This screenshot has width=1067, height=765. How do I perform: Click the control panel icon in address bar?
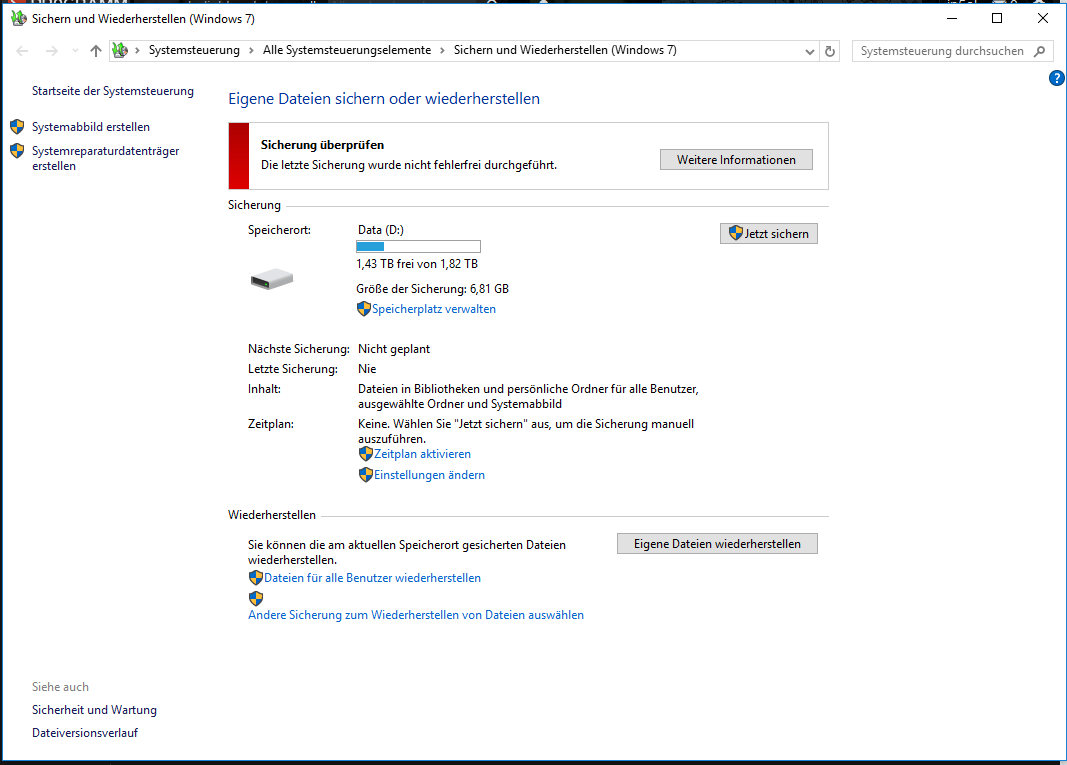coord(120,50)
